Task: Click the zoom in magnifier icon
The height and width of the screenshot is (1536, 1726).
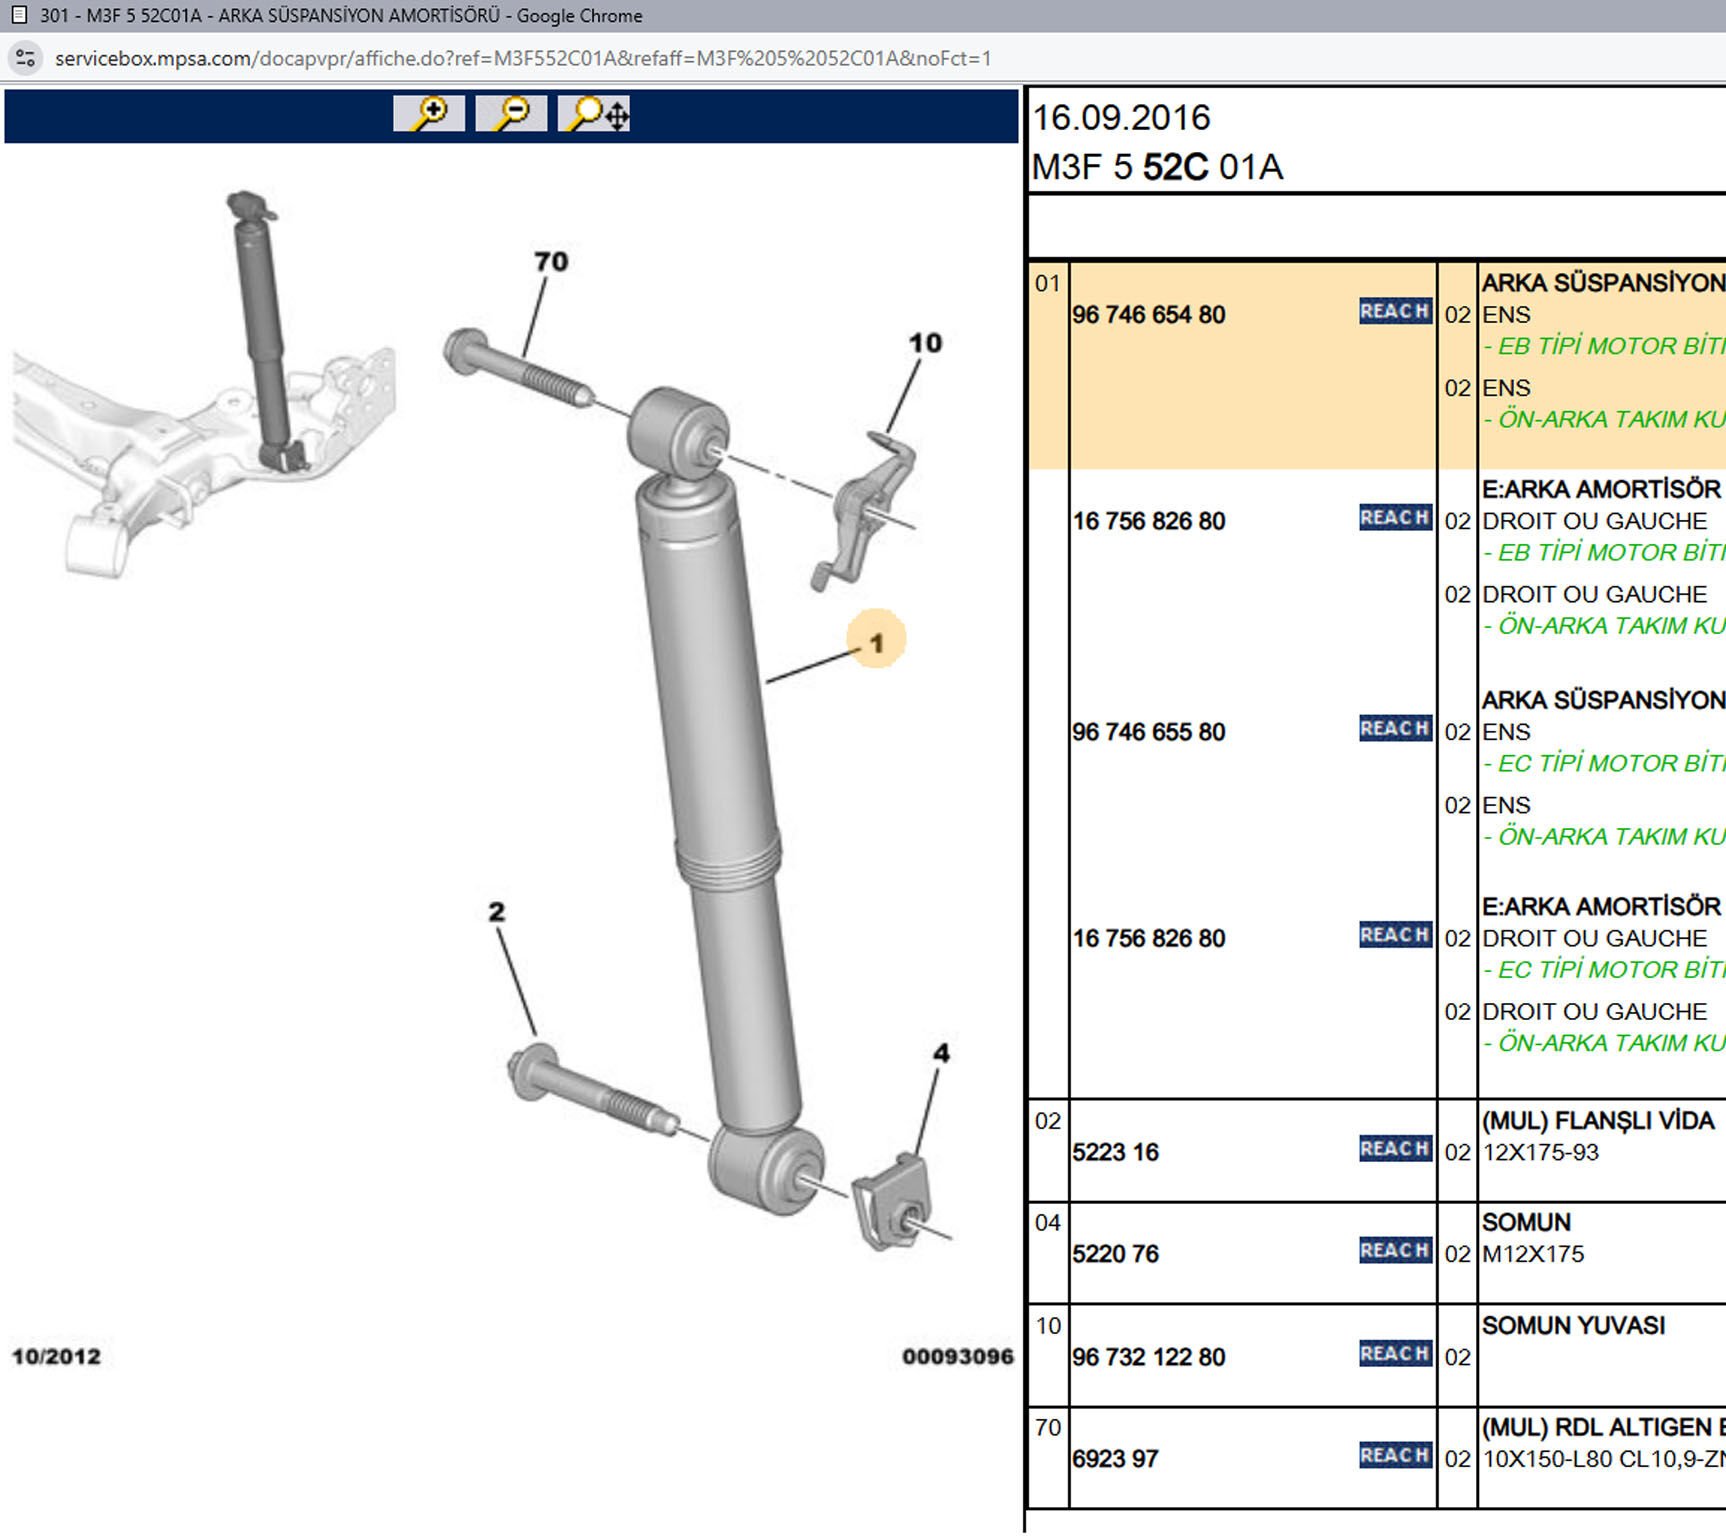Action: [429, 113]
